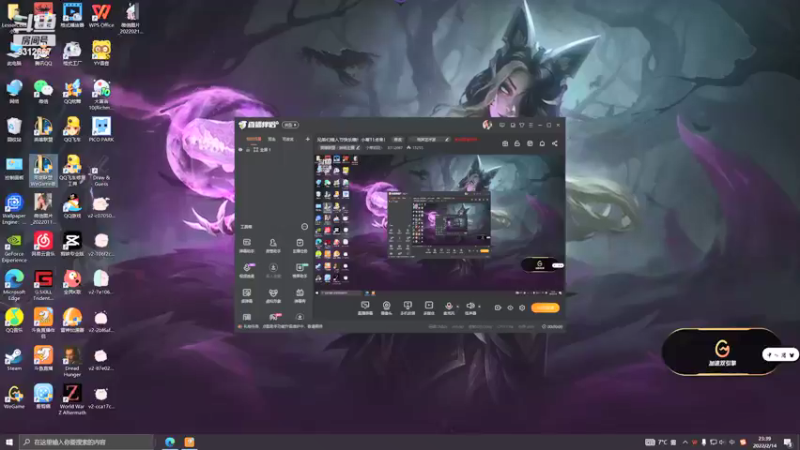Click the user avatar in the app title bar
The image size is (800, 450).
pos(487,124)
